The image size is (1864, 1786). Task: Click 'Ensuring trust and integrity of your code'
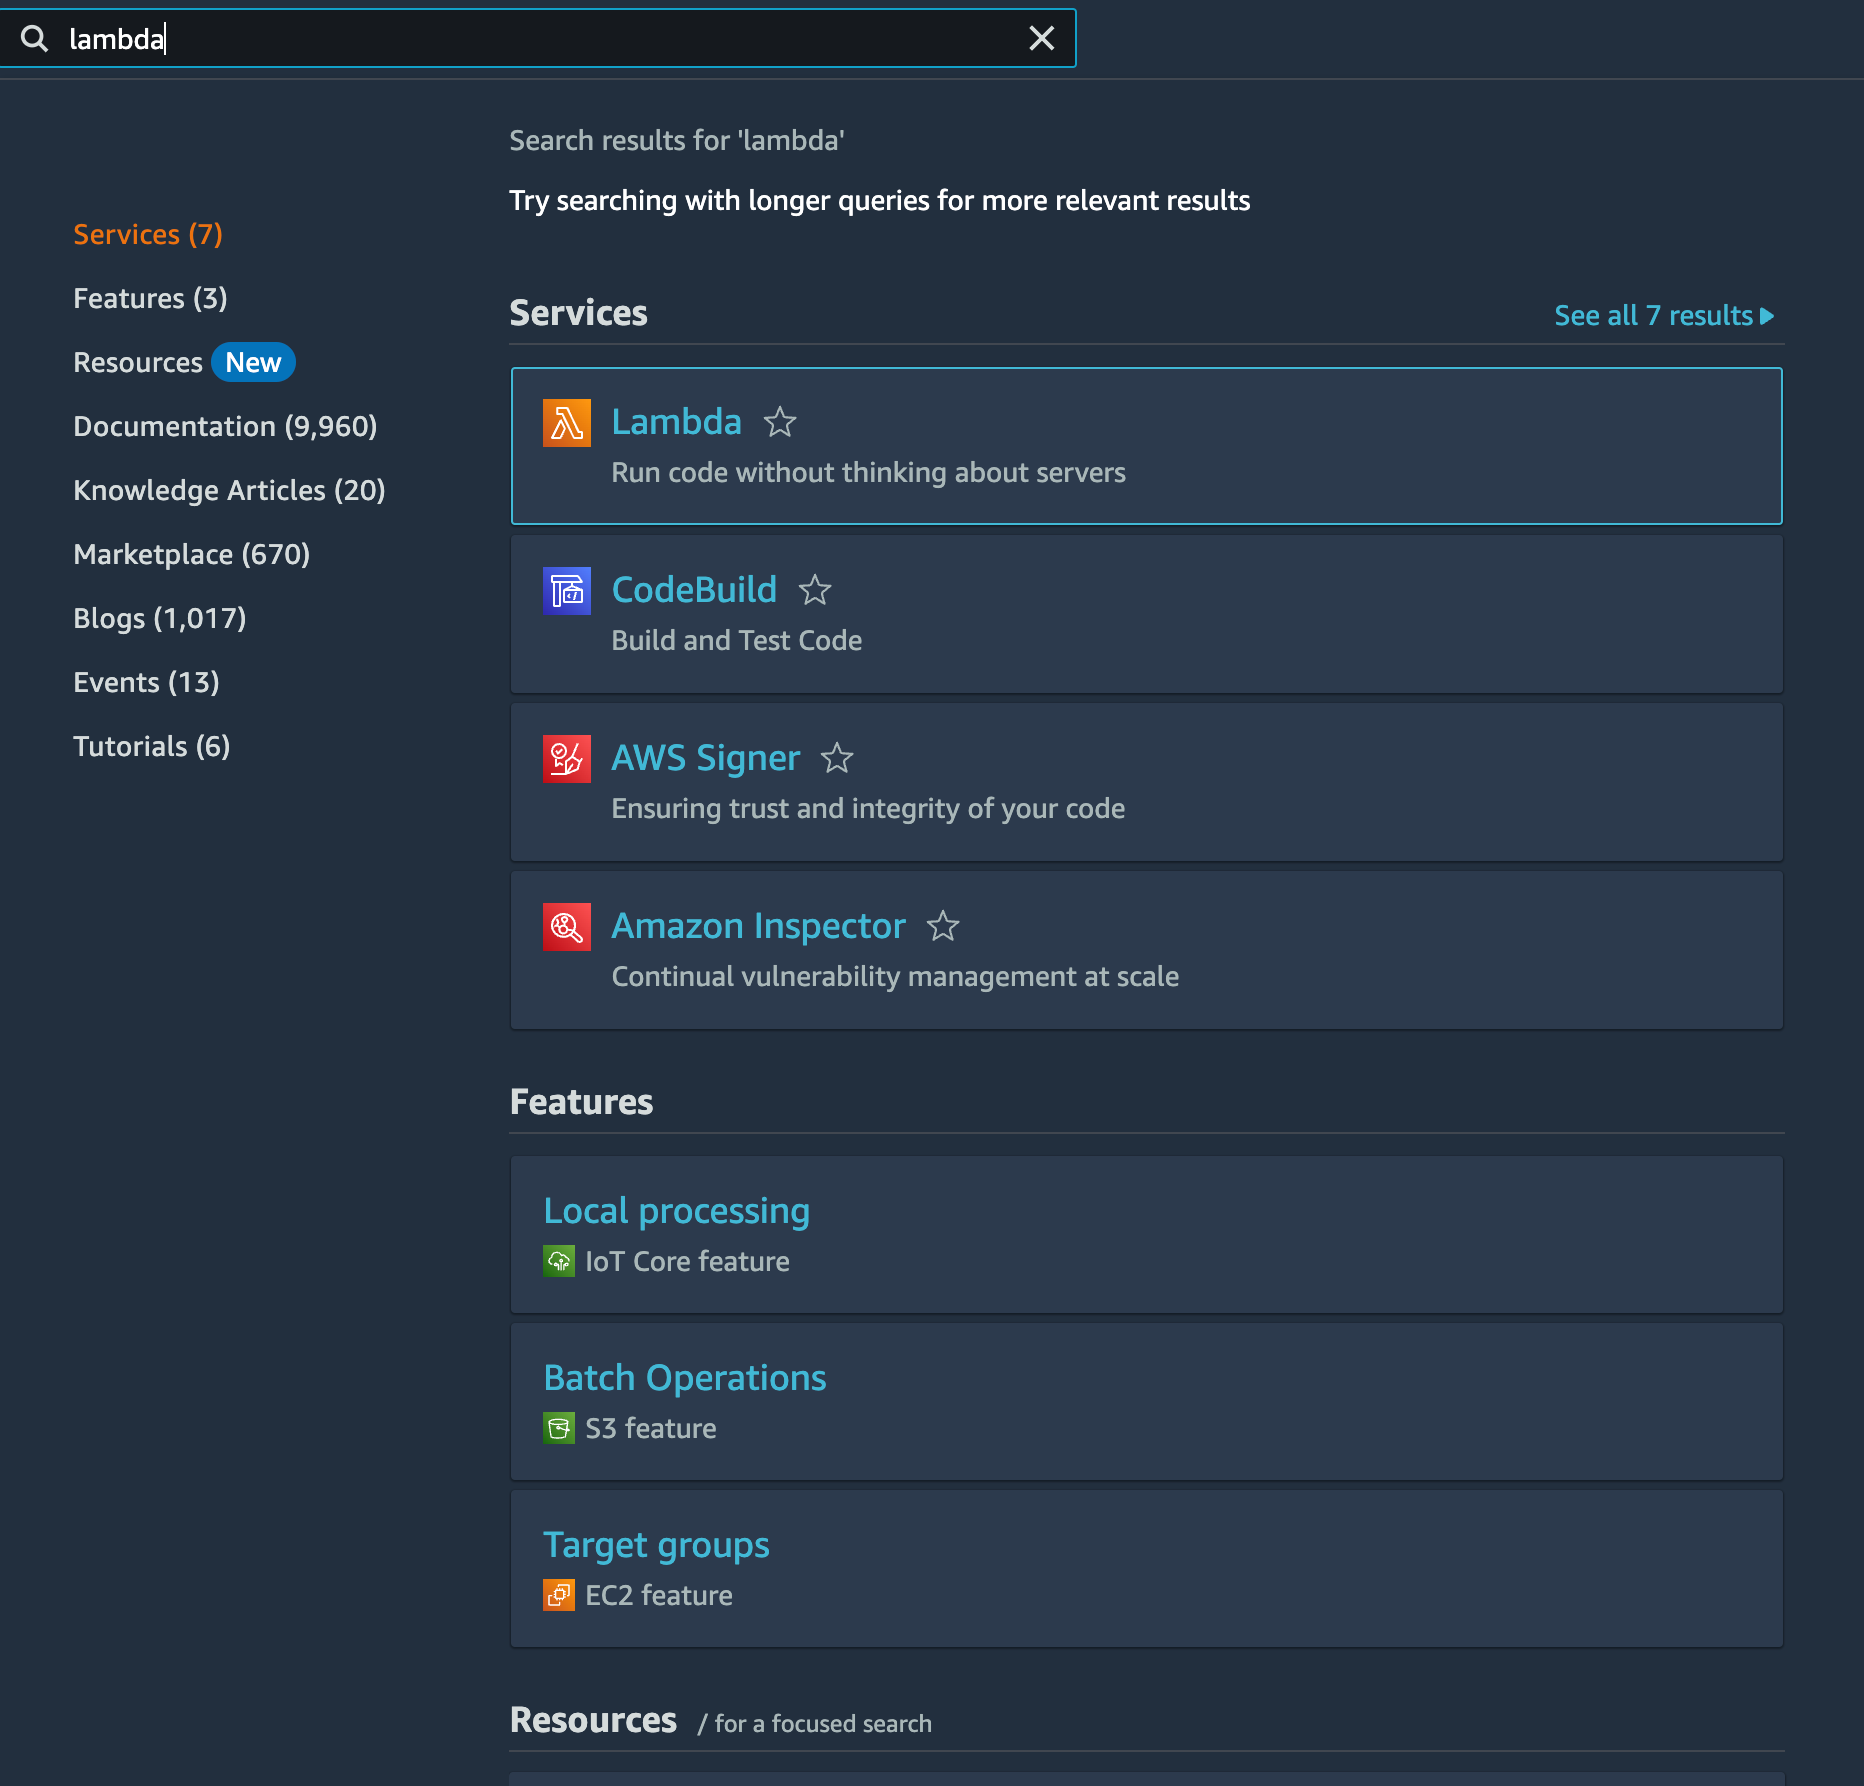tap(868, 808)
